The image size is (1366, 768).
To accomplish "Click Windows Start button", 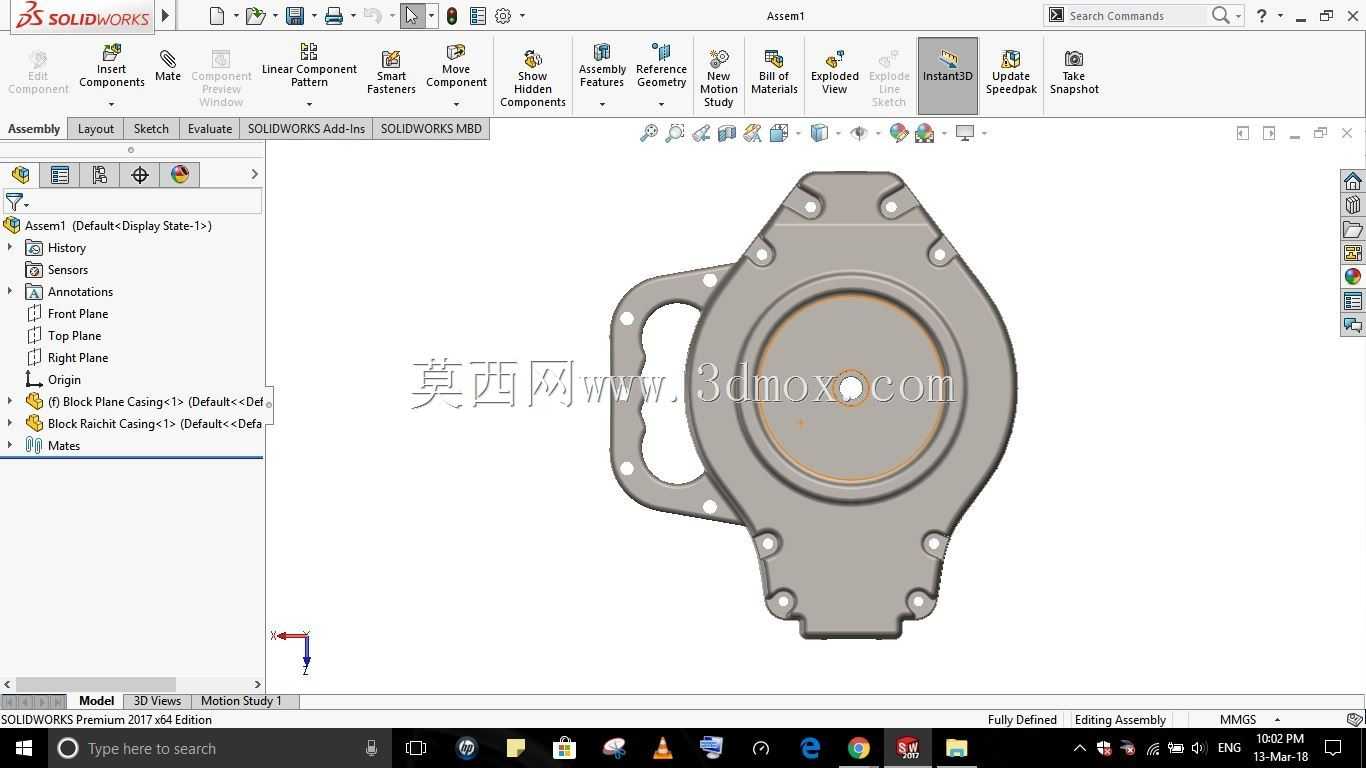I will (23, 748).
